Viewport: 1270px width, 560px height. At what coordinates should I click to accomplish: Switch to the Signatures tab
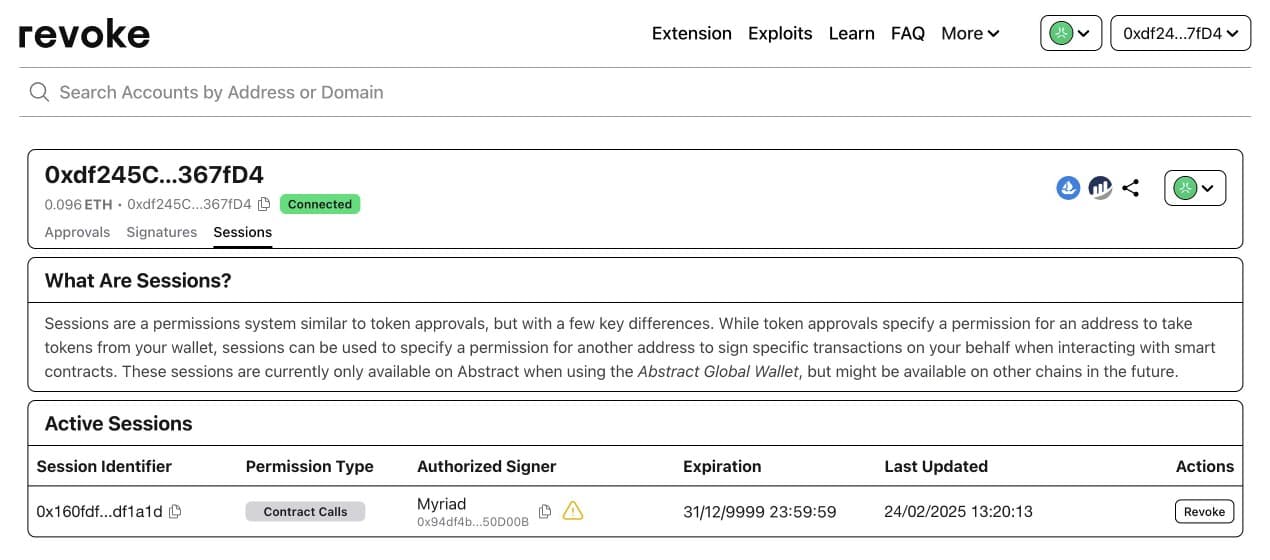pyautogui.click(x=161, y=232)
